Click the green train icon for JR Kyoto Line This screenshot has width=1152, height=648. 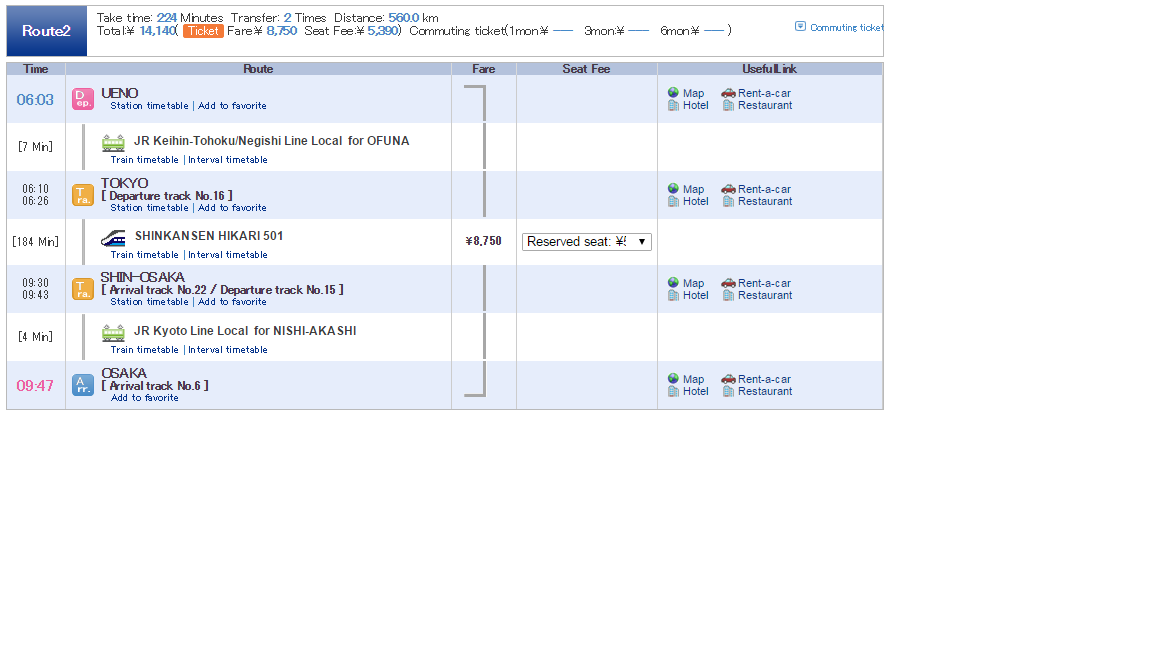[x=113, y=333]
